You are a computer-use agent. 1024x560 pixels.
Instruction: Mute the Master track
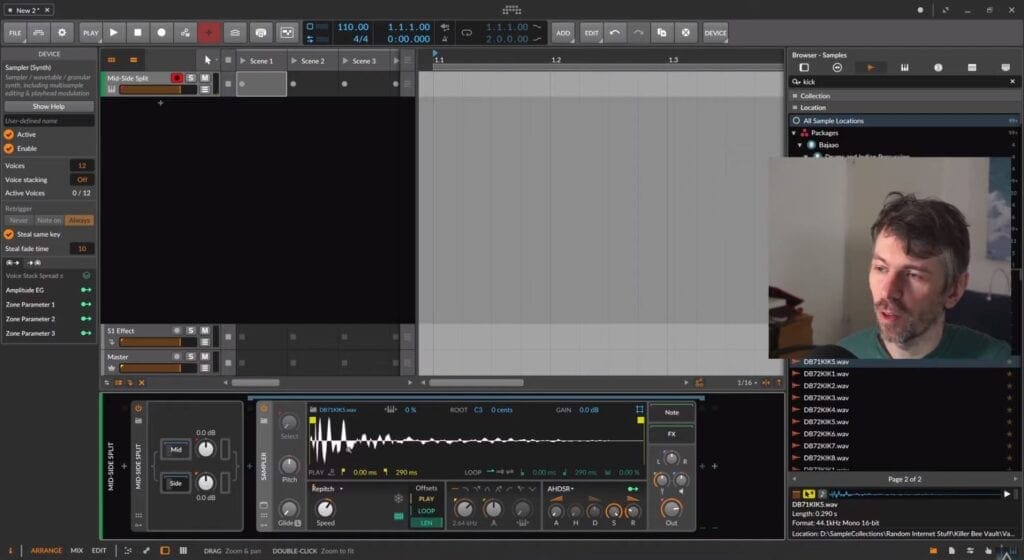pos(205,356)
